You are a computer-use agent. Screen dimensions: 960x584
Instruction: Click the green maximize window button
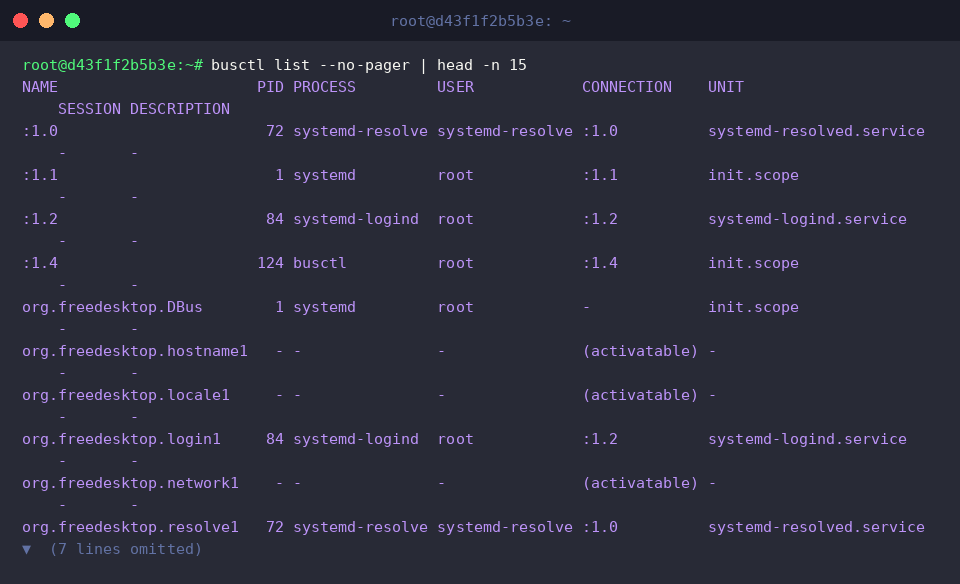pos(72,21)
